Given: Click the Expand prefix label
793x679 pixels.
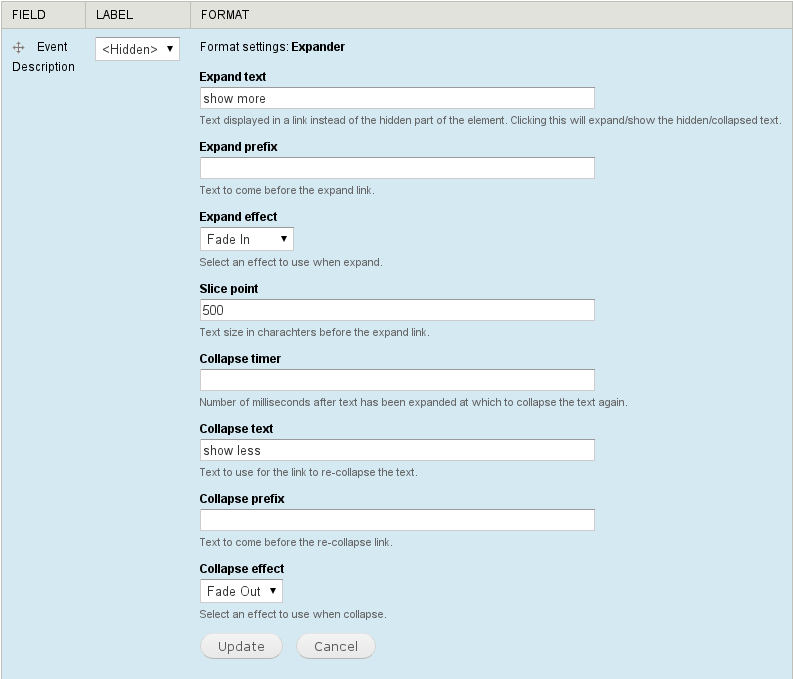Looking at the screenshot, I should pos(238,147).
